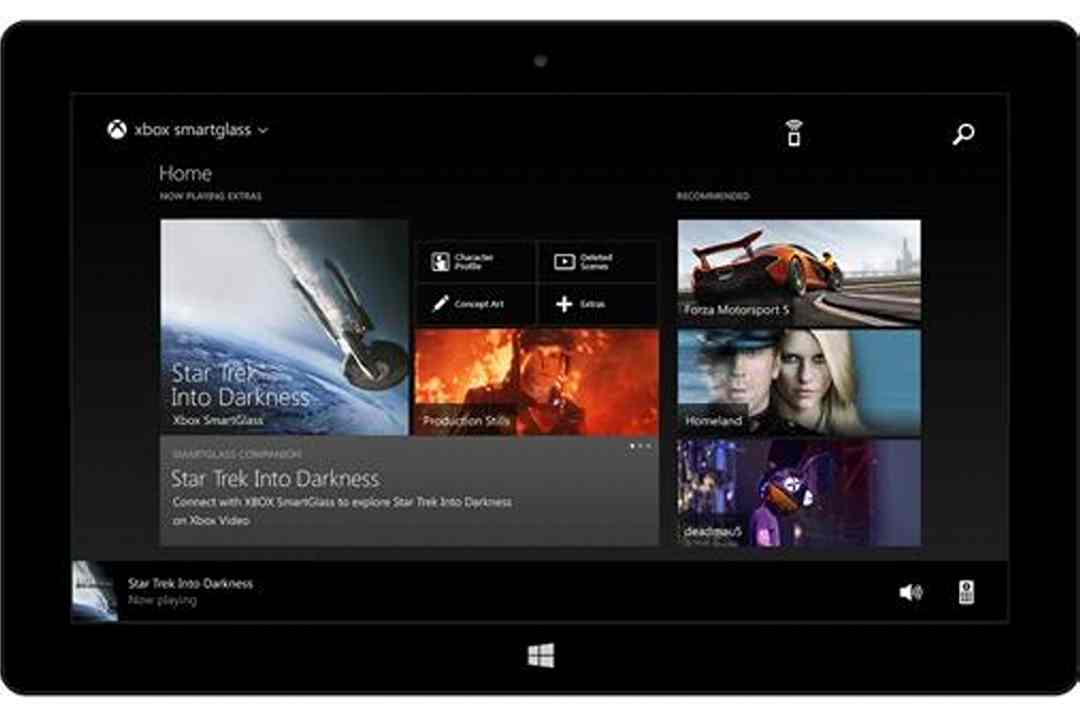Click the volume speaker icon

[x=911, y=592]
